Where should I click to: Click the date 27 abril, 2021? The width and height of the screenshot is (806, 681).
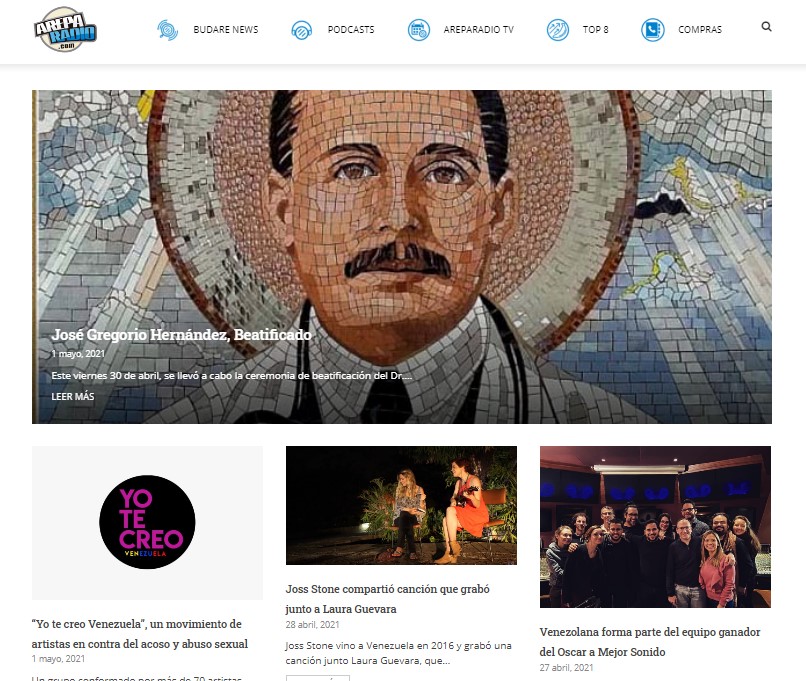pyautogui.click(x=566, y=668)
